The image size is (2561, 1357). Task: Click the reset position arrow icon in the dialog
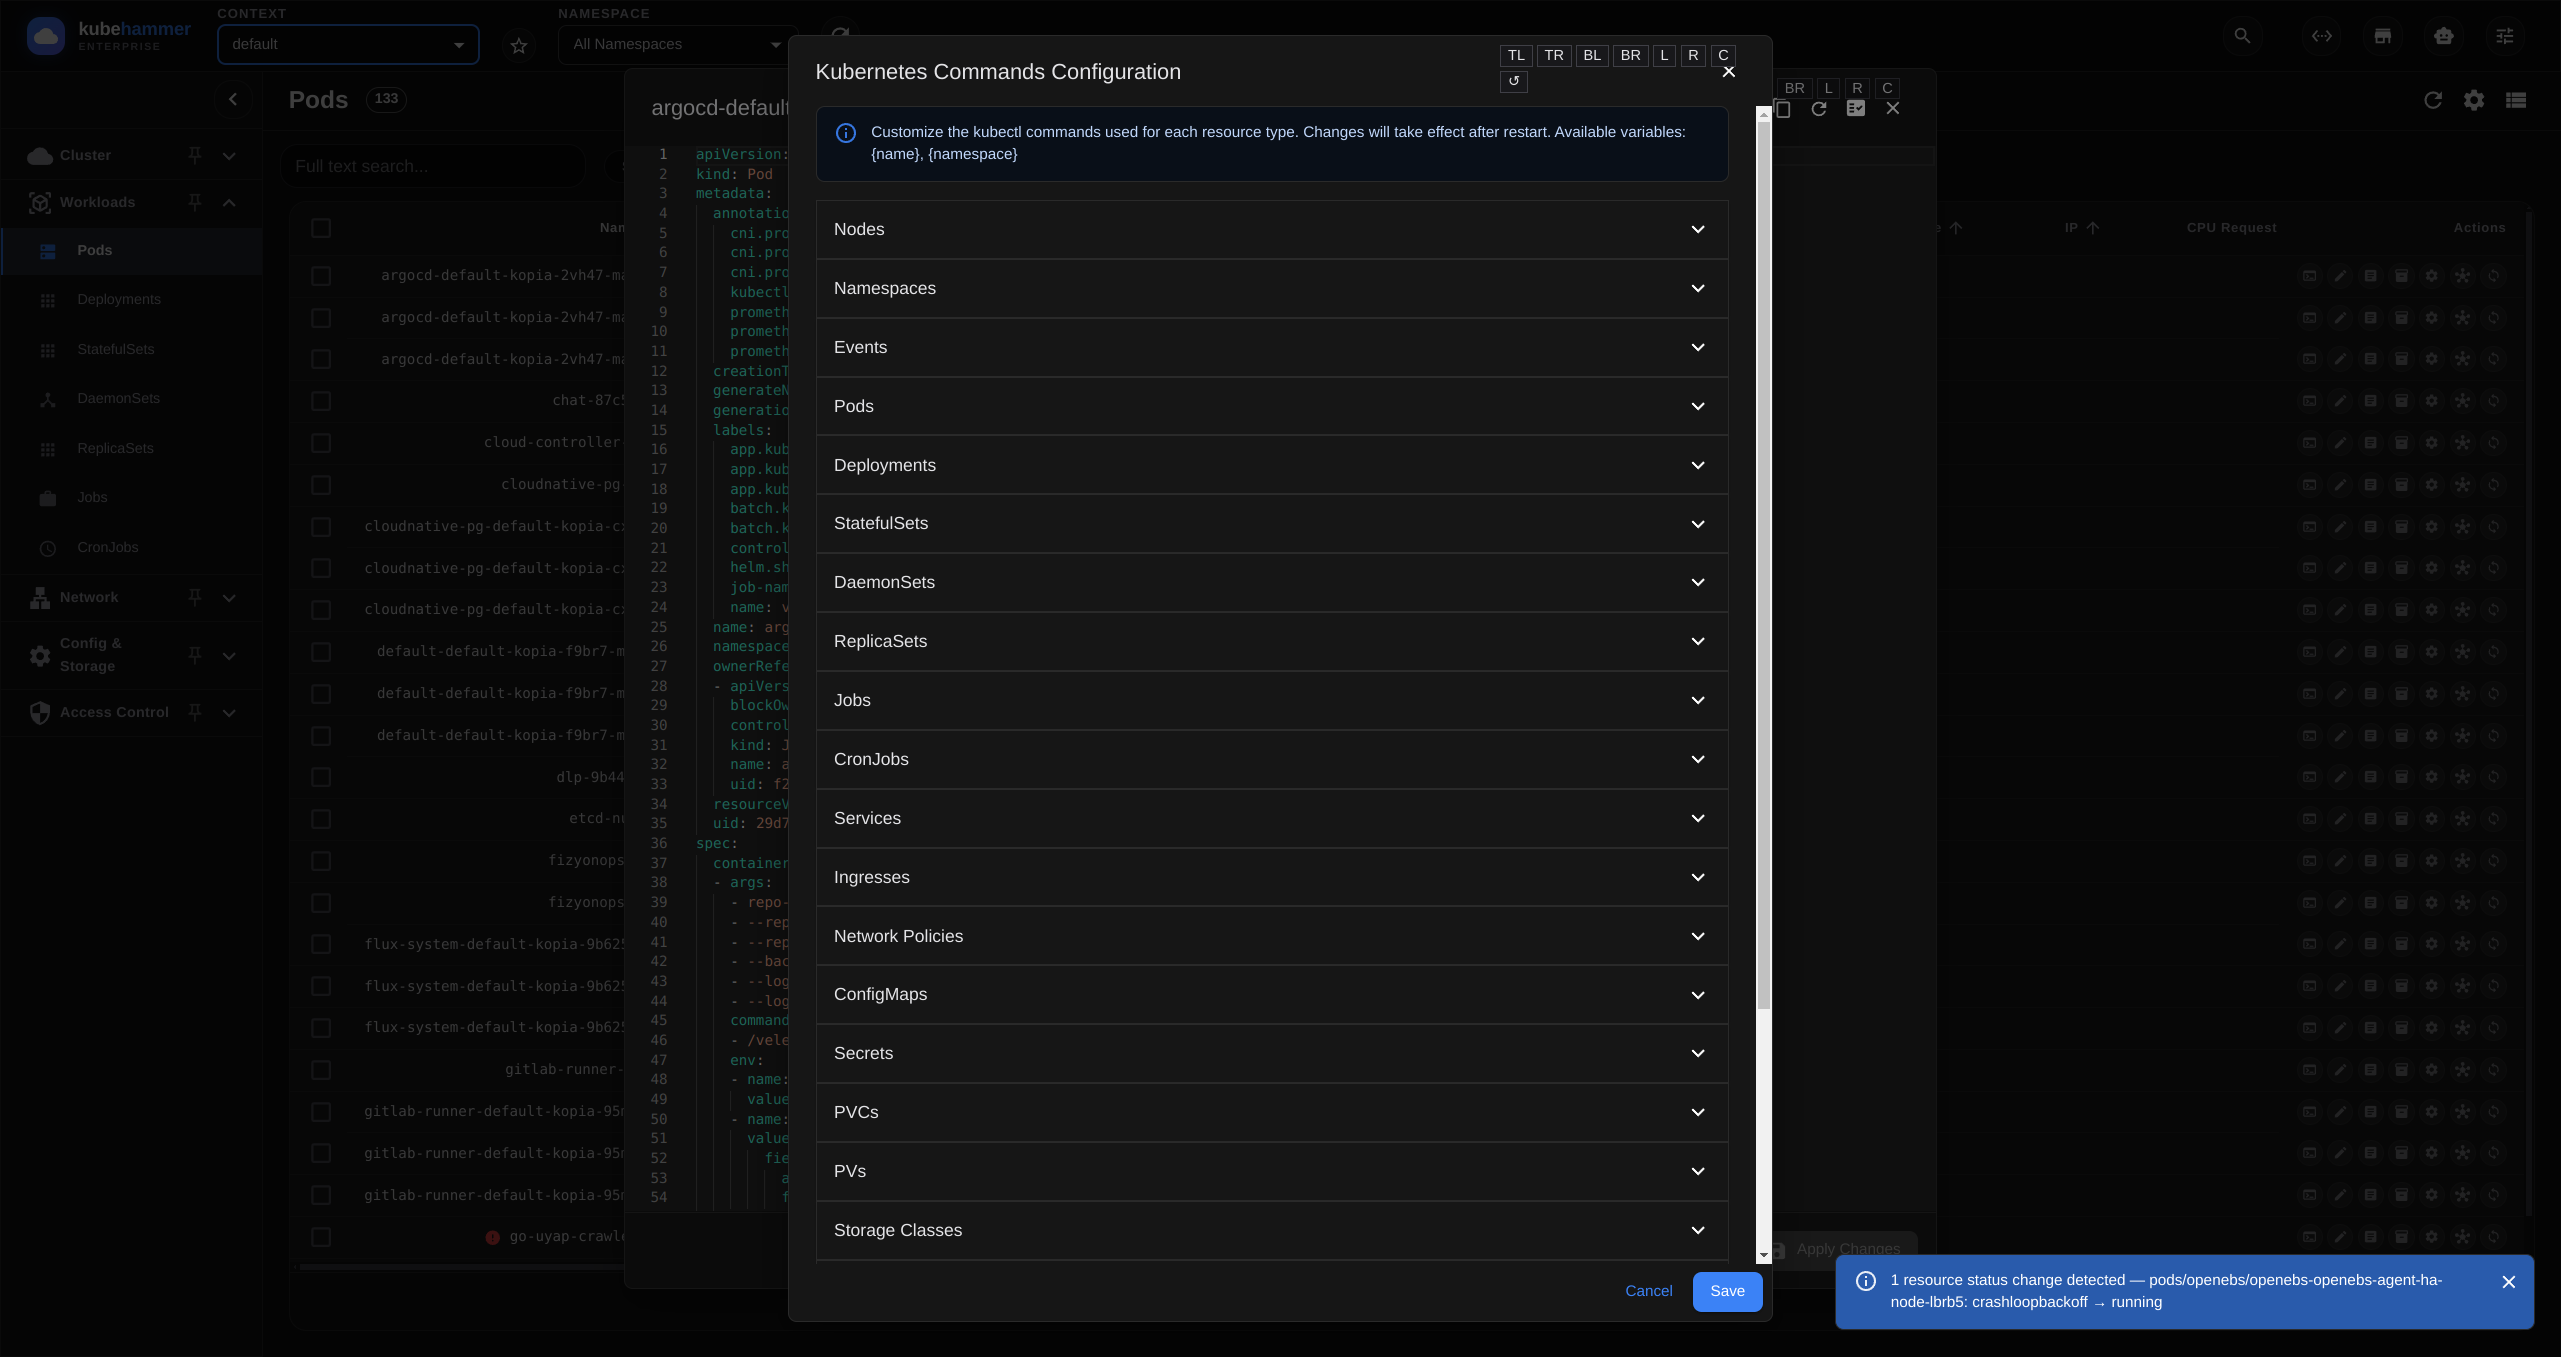pyautogui.click(x=1514, y=82)
